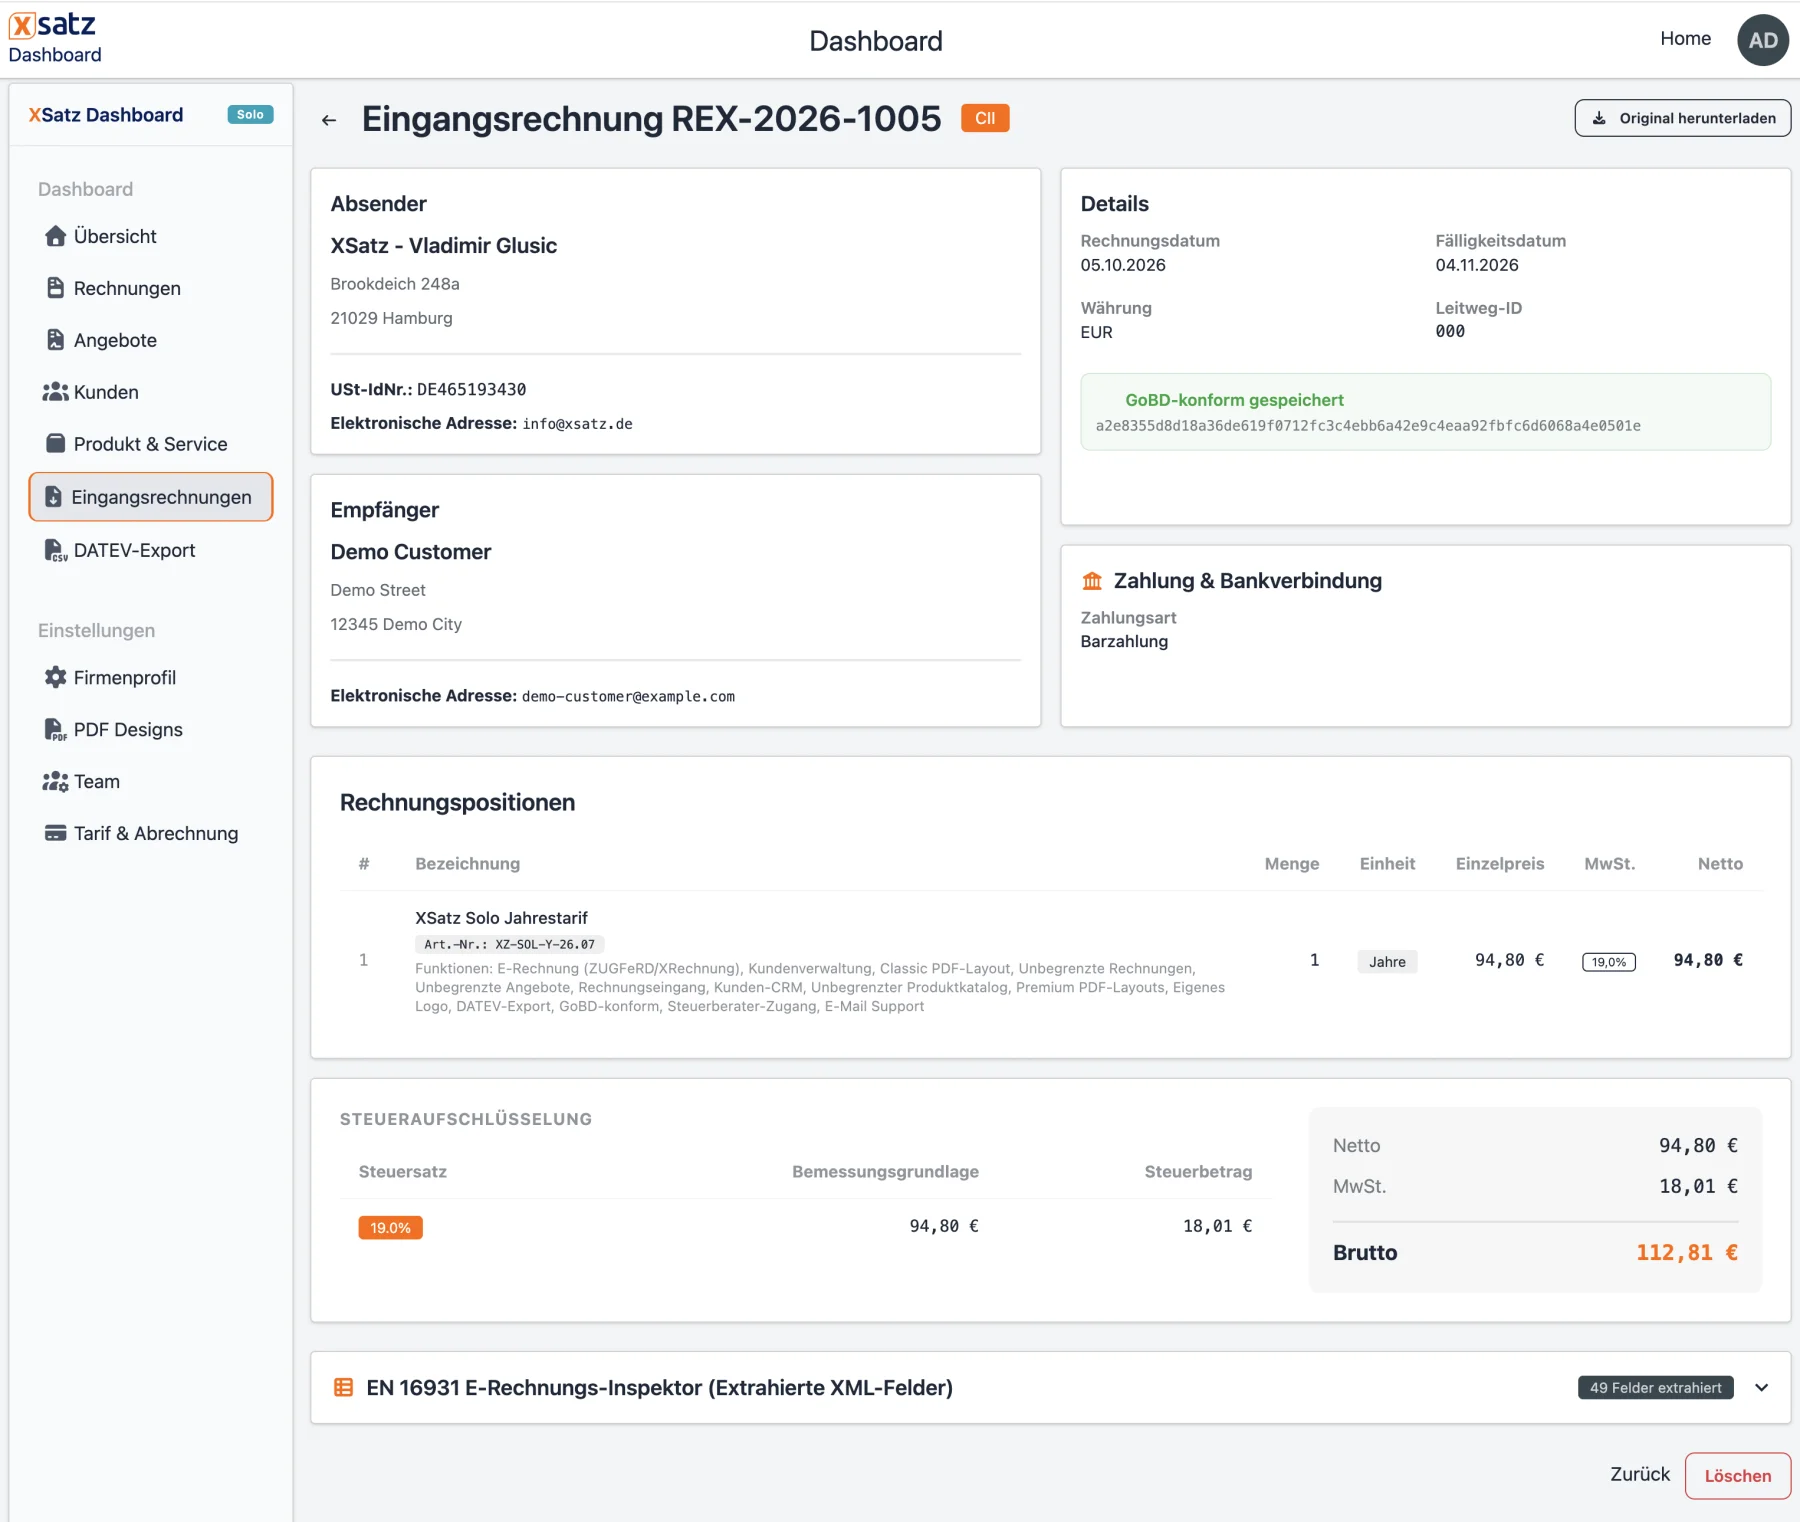Click the sender name XSatz - Vladimir Glusic
Screen dimensions: 1800x1522
click(x=444, y=246)
